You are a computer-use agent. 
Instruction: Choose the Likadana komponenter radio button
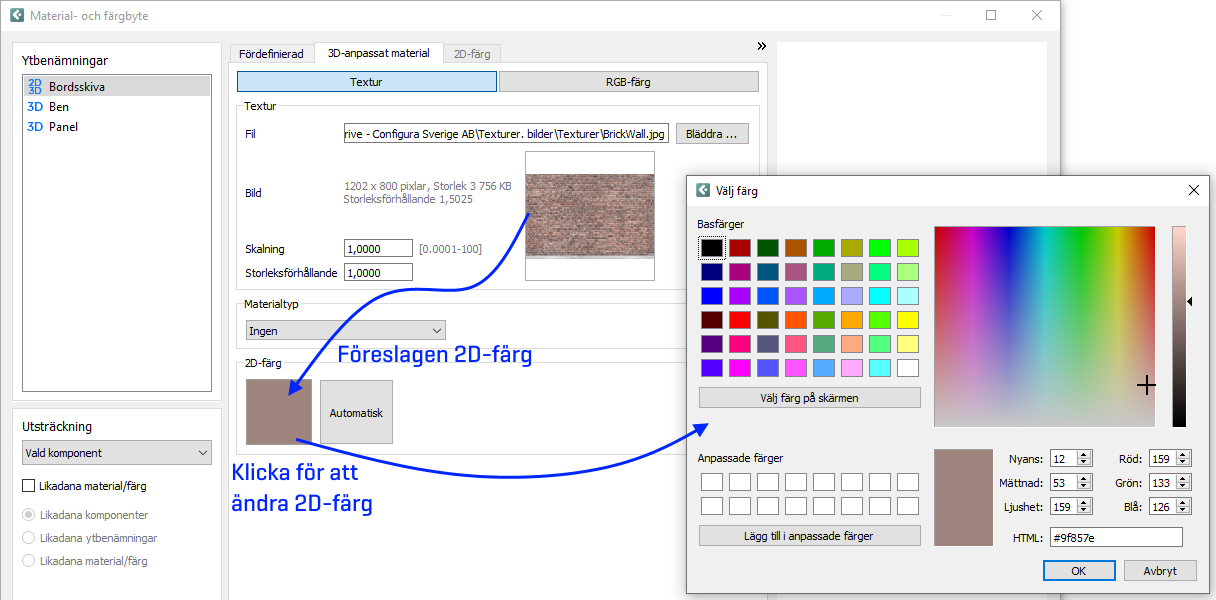click(x=29, y=515)
